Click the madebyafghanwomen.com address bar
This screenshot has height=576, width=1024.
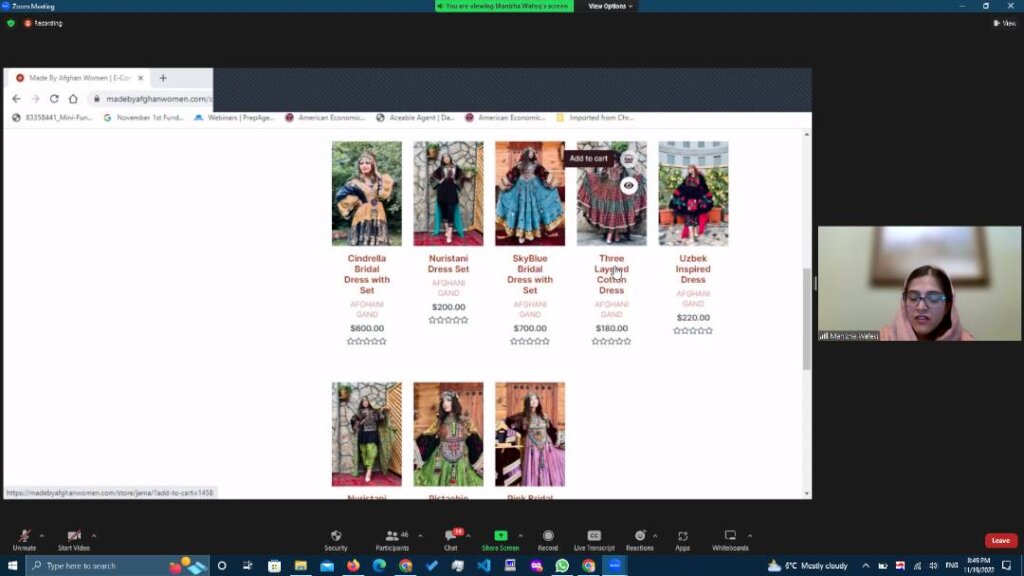(151, 99)
